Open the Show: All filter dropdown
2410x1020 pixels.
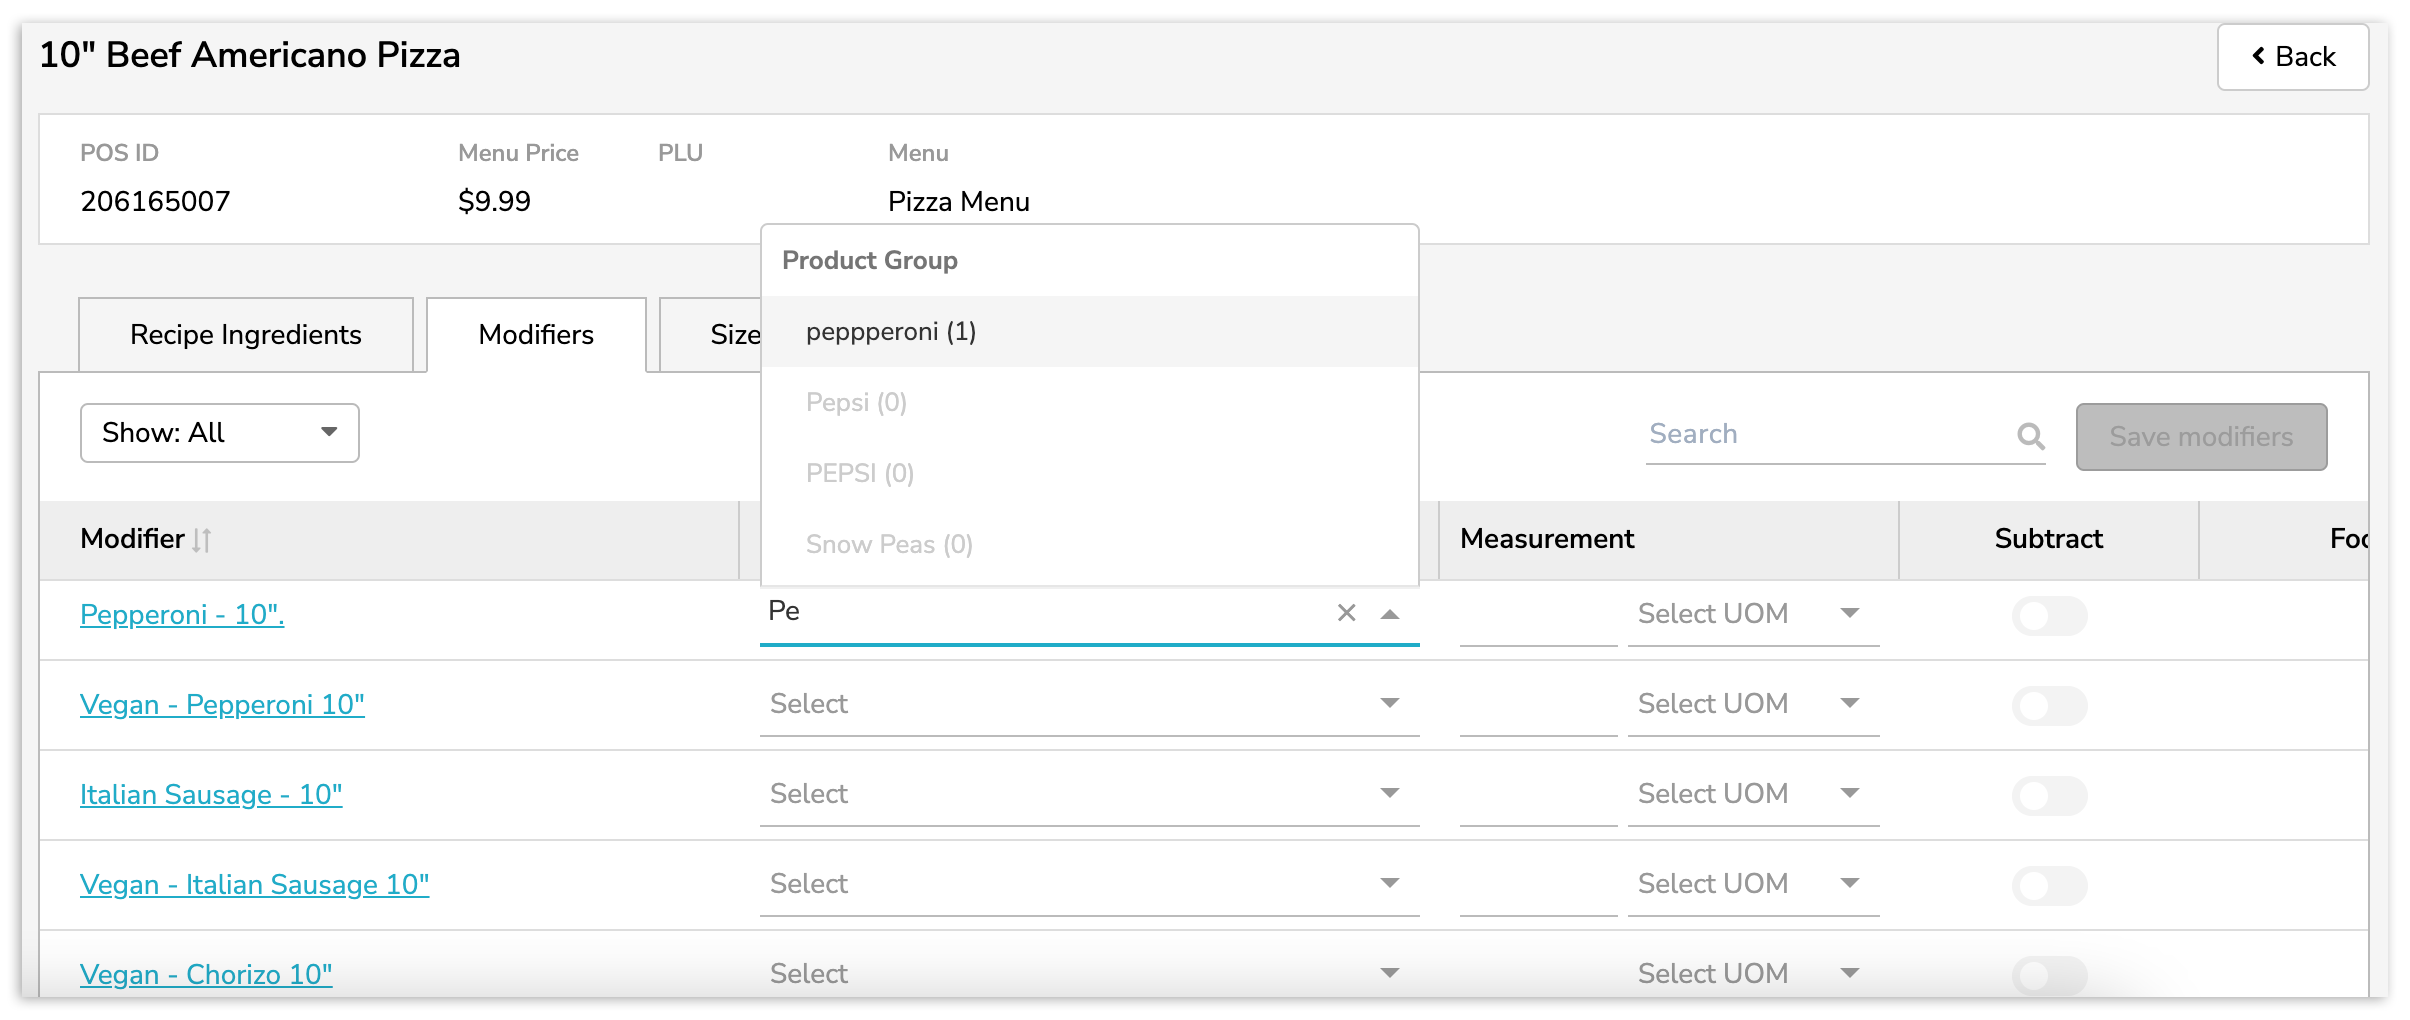tap(219, 433)
